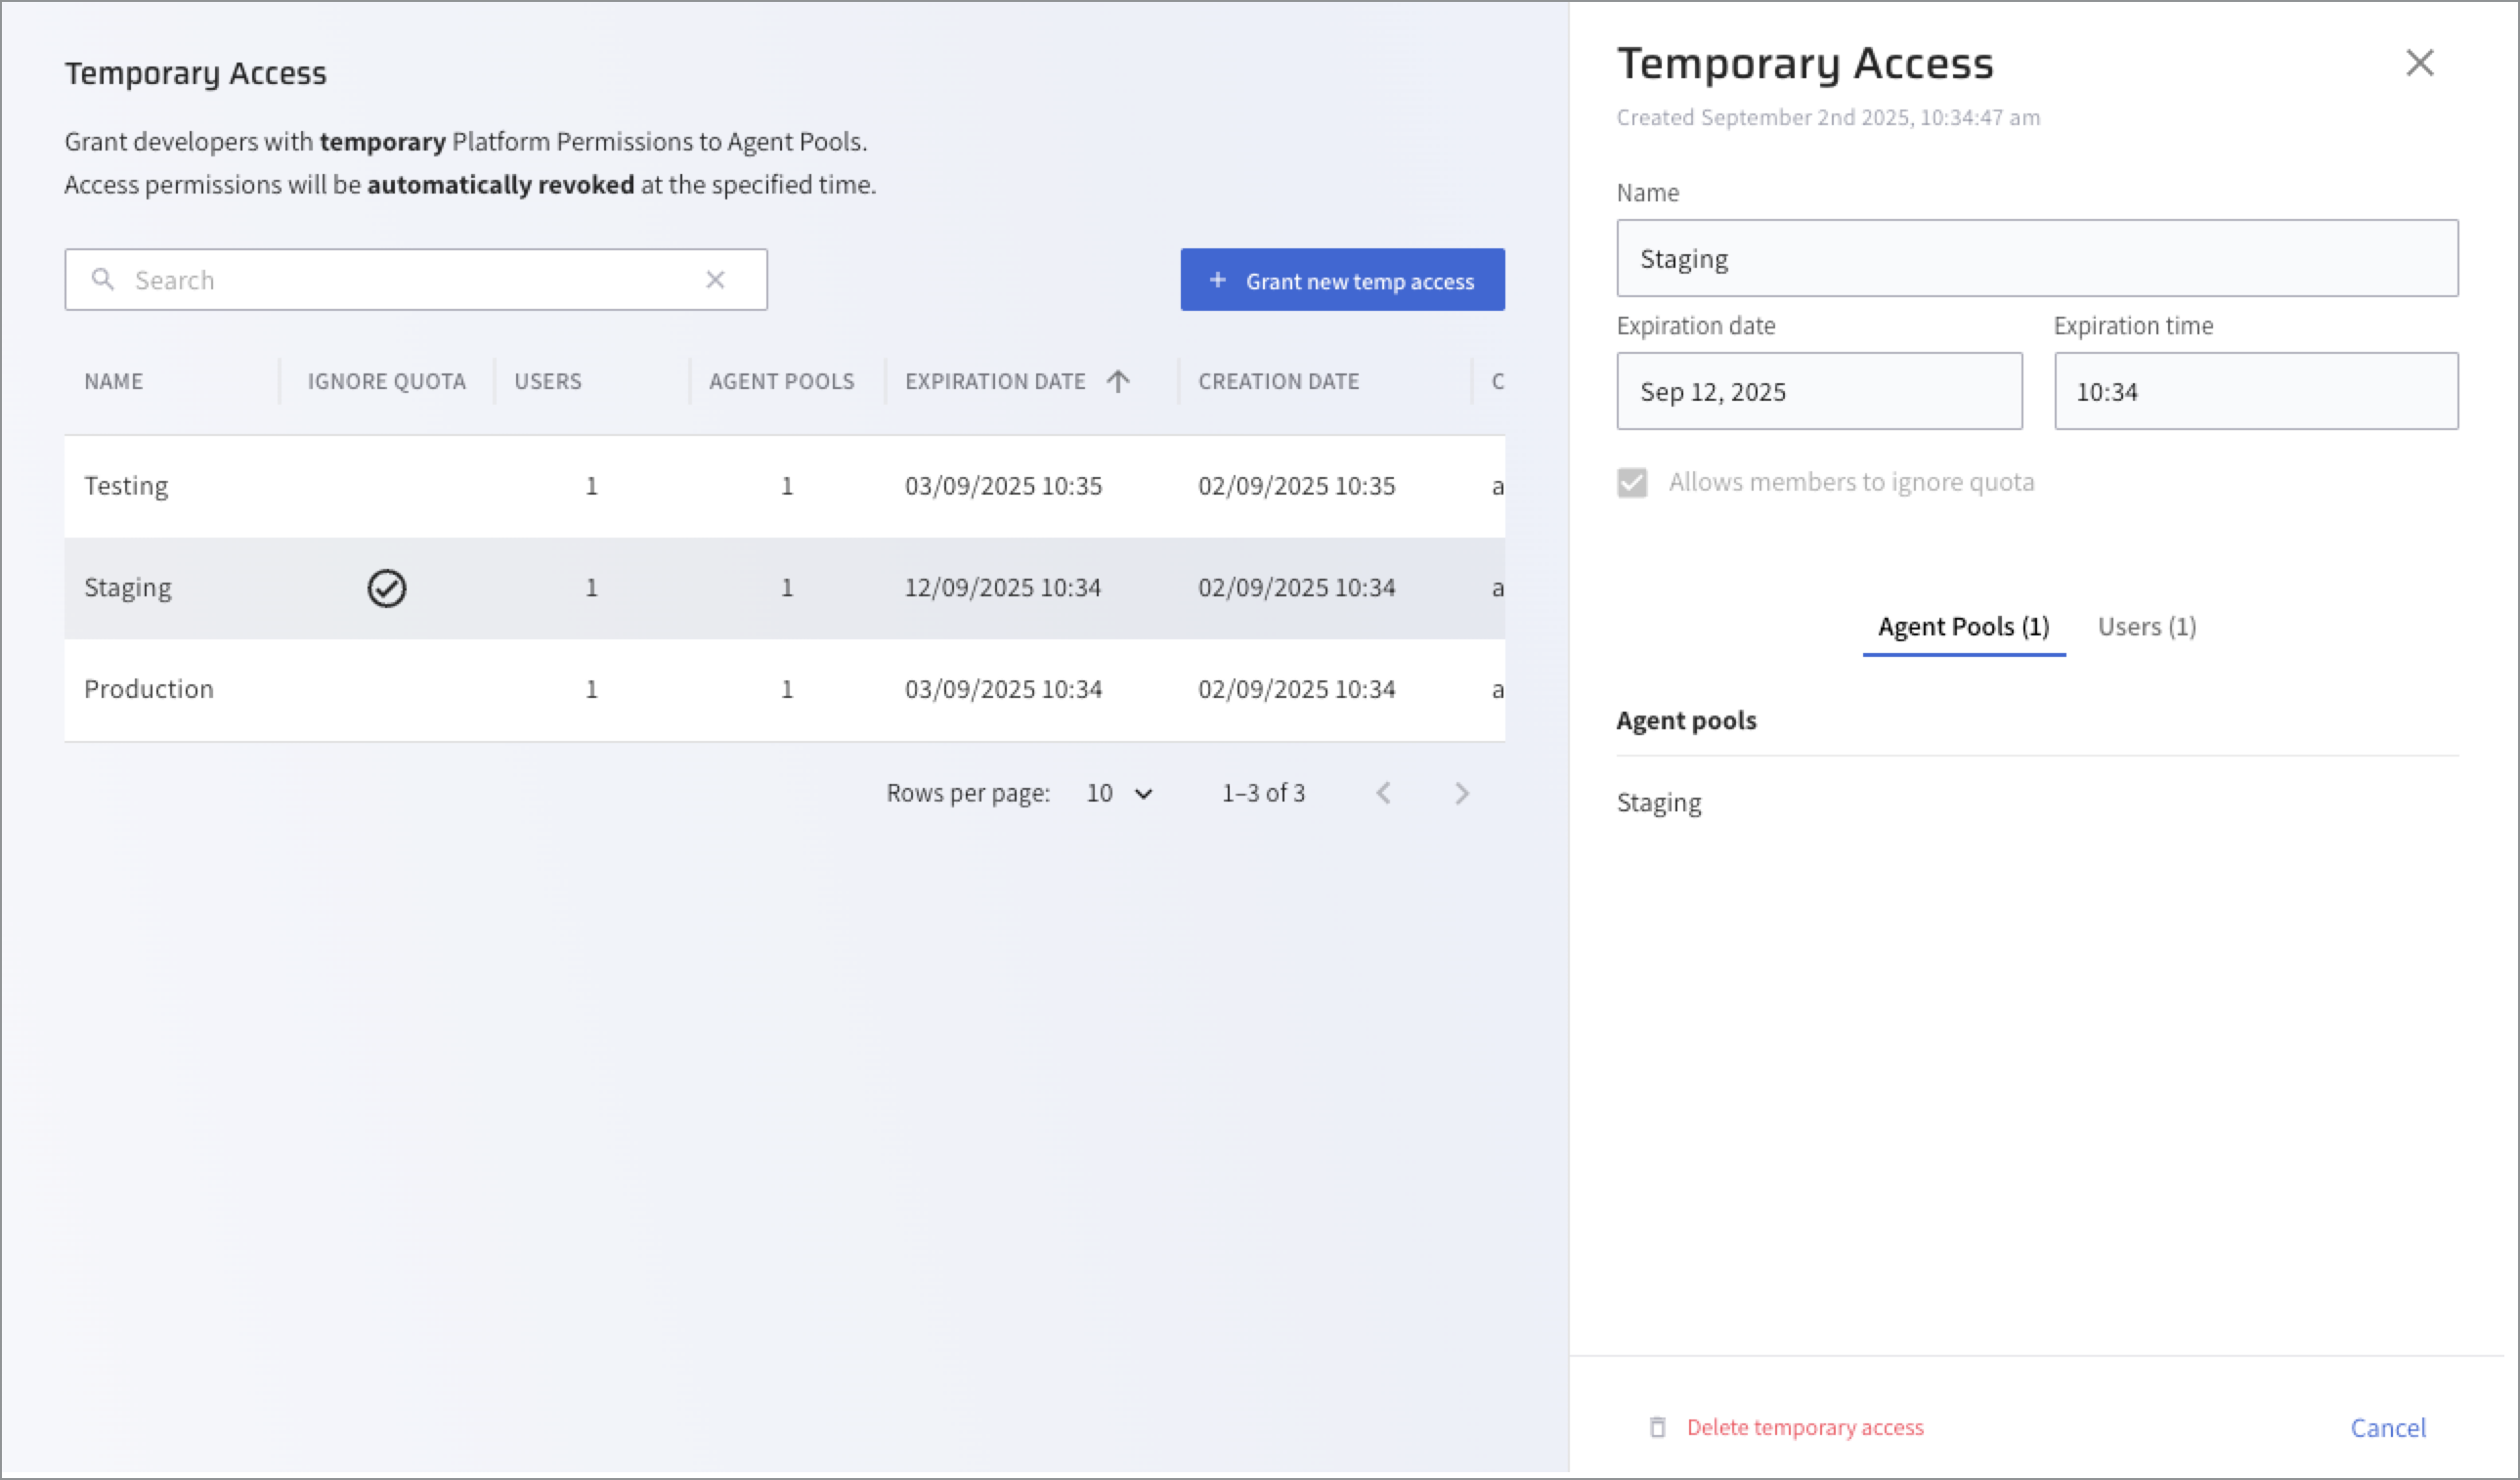Viewport: 2520px width, 1480px height.
Task: Select the Agent Pools (1) tab
Action: 1963,627
